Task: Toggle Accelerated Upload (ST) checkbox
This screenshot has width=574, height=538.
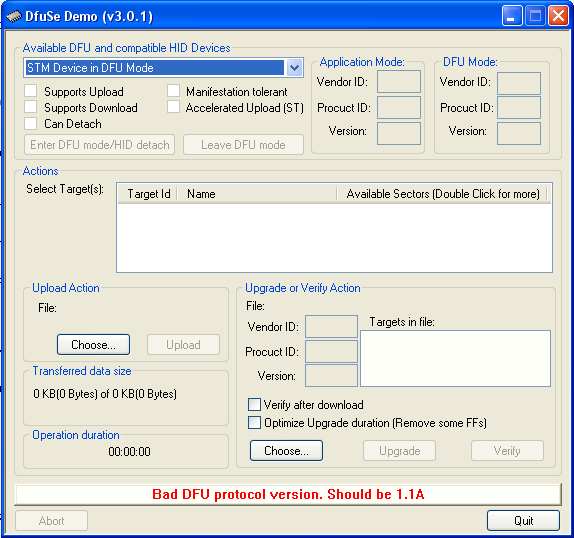Action: (174, 107)
